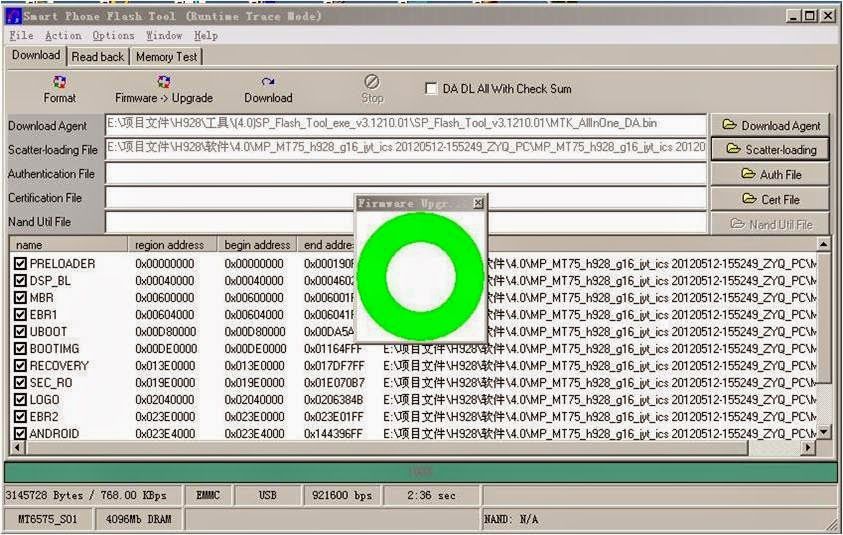The width and height of the screenshot is (843, 535).
Task: Click the Stop icon in toolbar
Action: coord(372,82)
